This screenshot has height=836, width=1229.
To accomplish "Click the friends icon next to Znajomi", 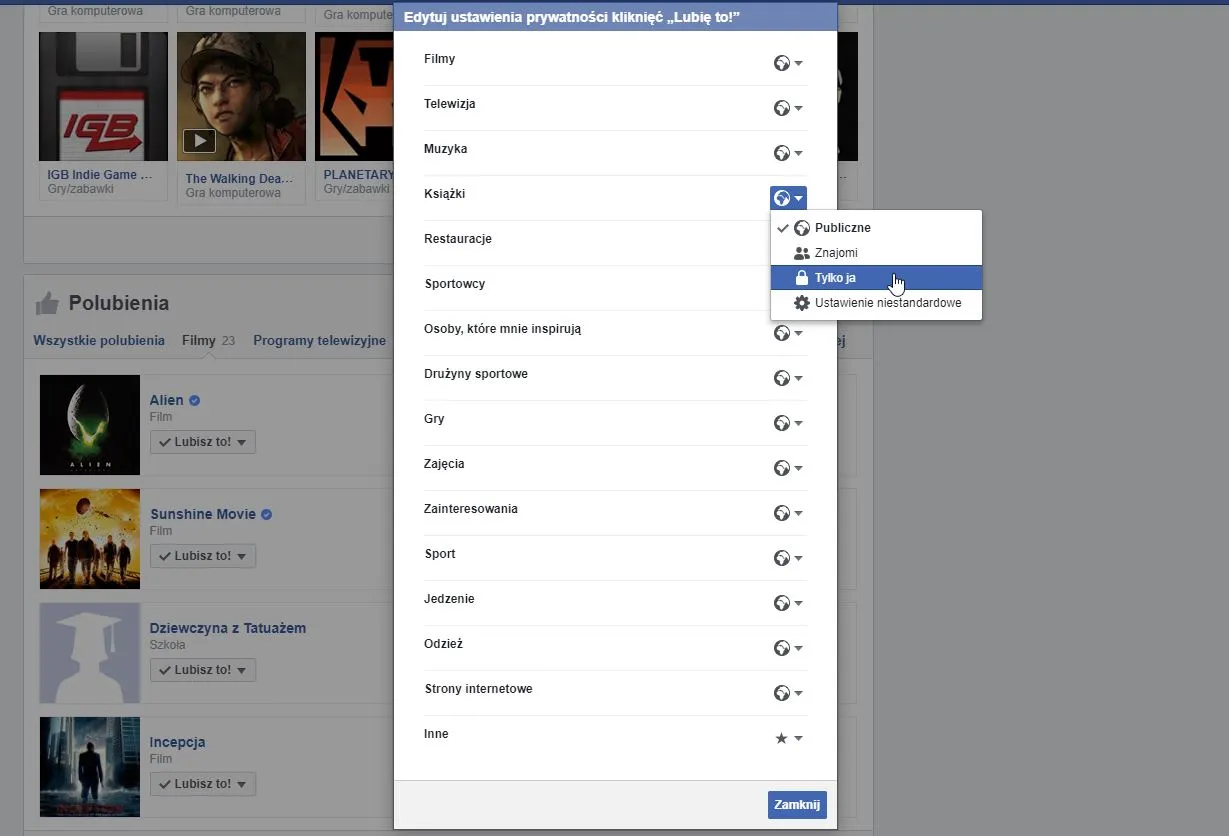I will [x=800, y=252].
